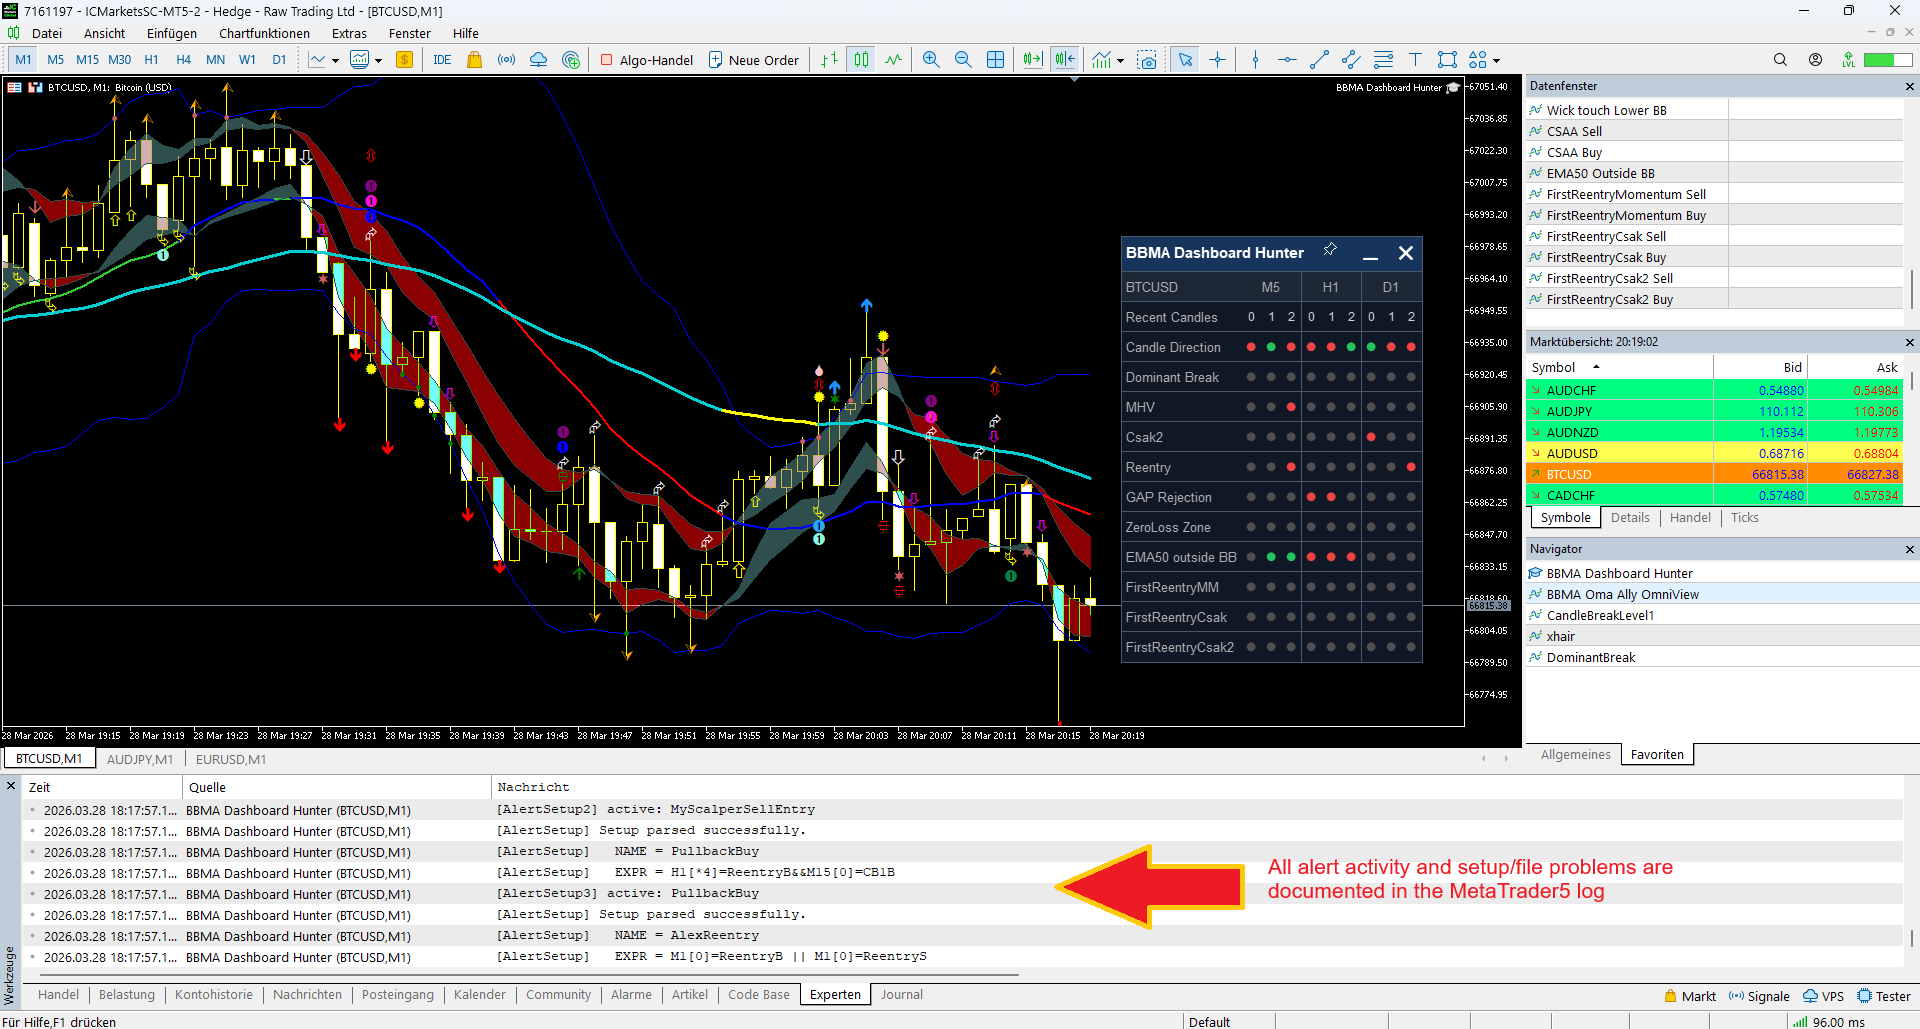Close the BBMA Dashboard Hunter panel

click(x=1405, y=253)
